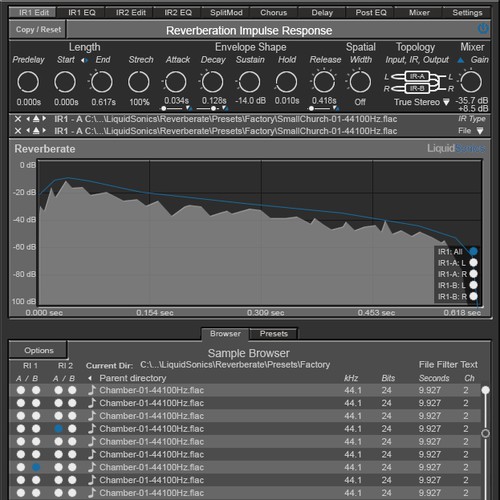The image size is (500, 500).
Task: Show the Presets tab
Action: (x=274, y=334)
